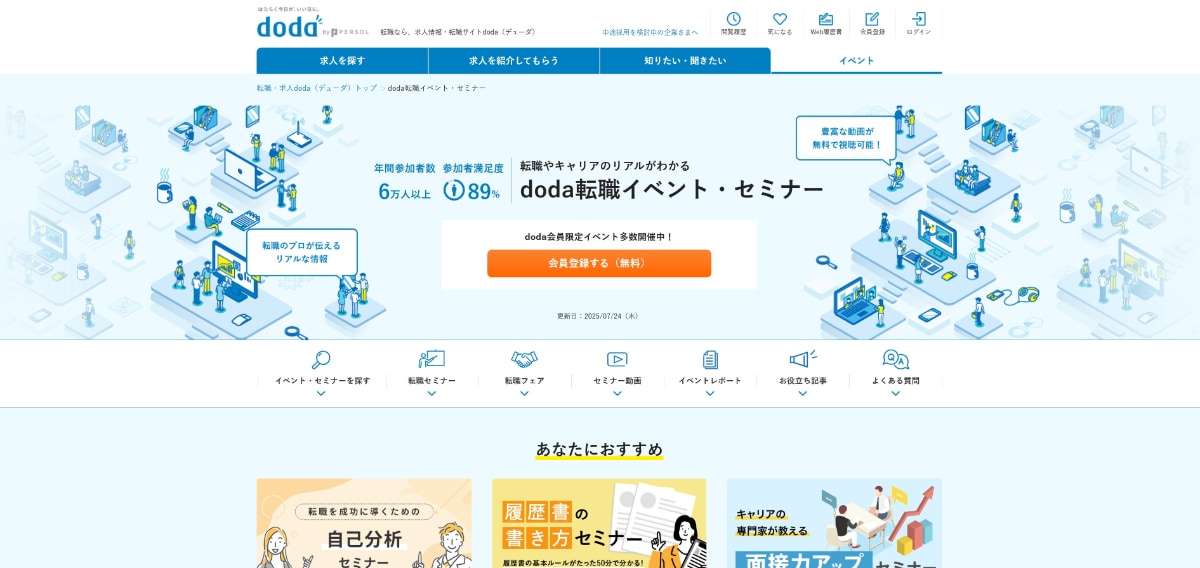1200x568 pixels.
Task: Click the あなたにおすすめ heading
Action: click(599, 449)
